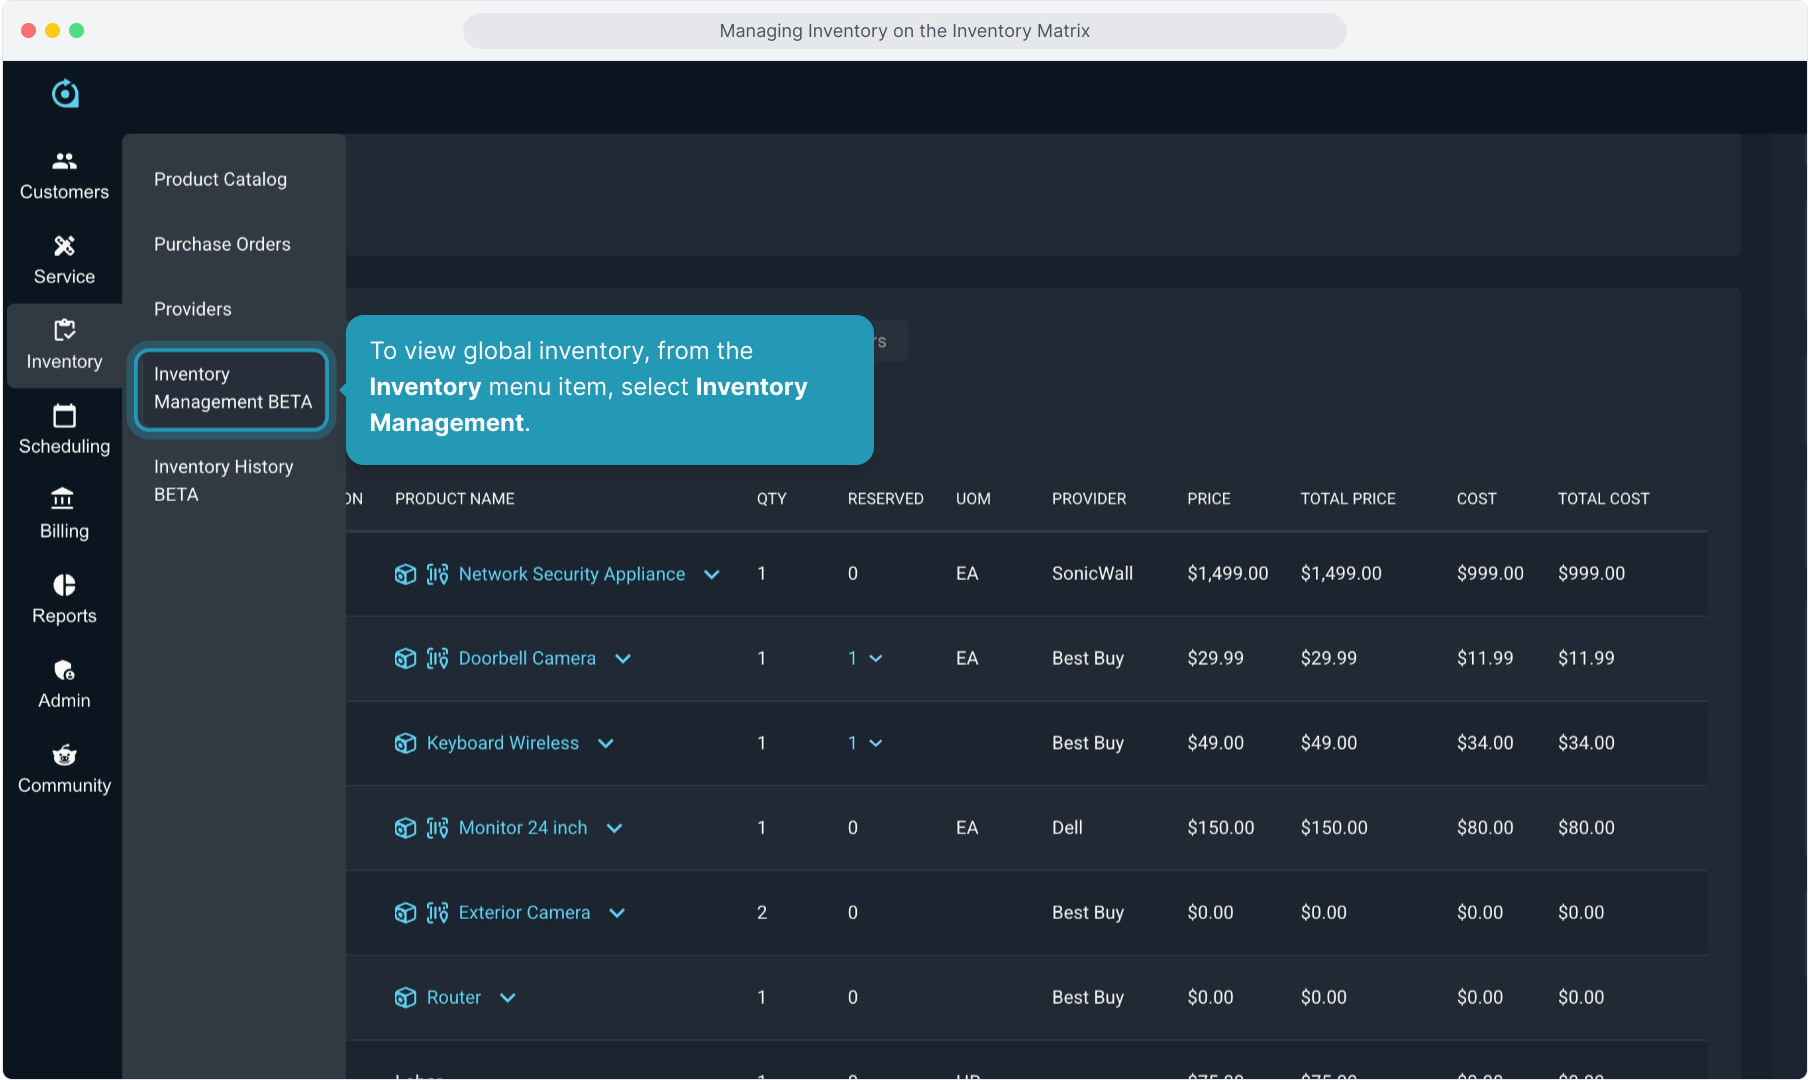Click the app logo at top left
The width and height of the screenshot is (1810, 1080).
tap(65, 94)
